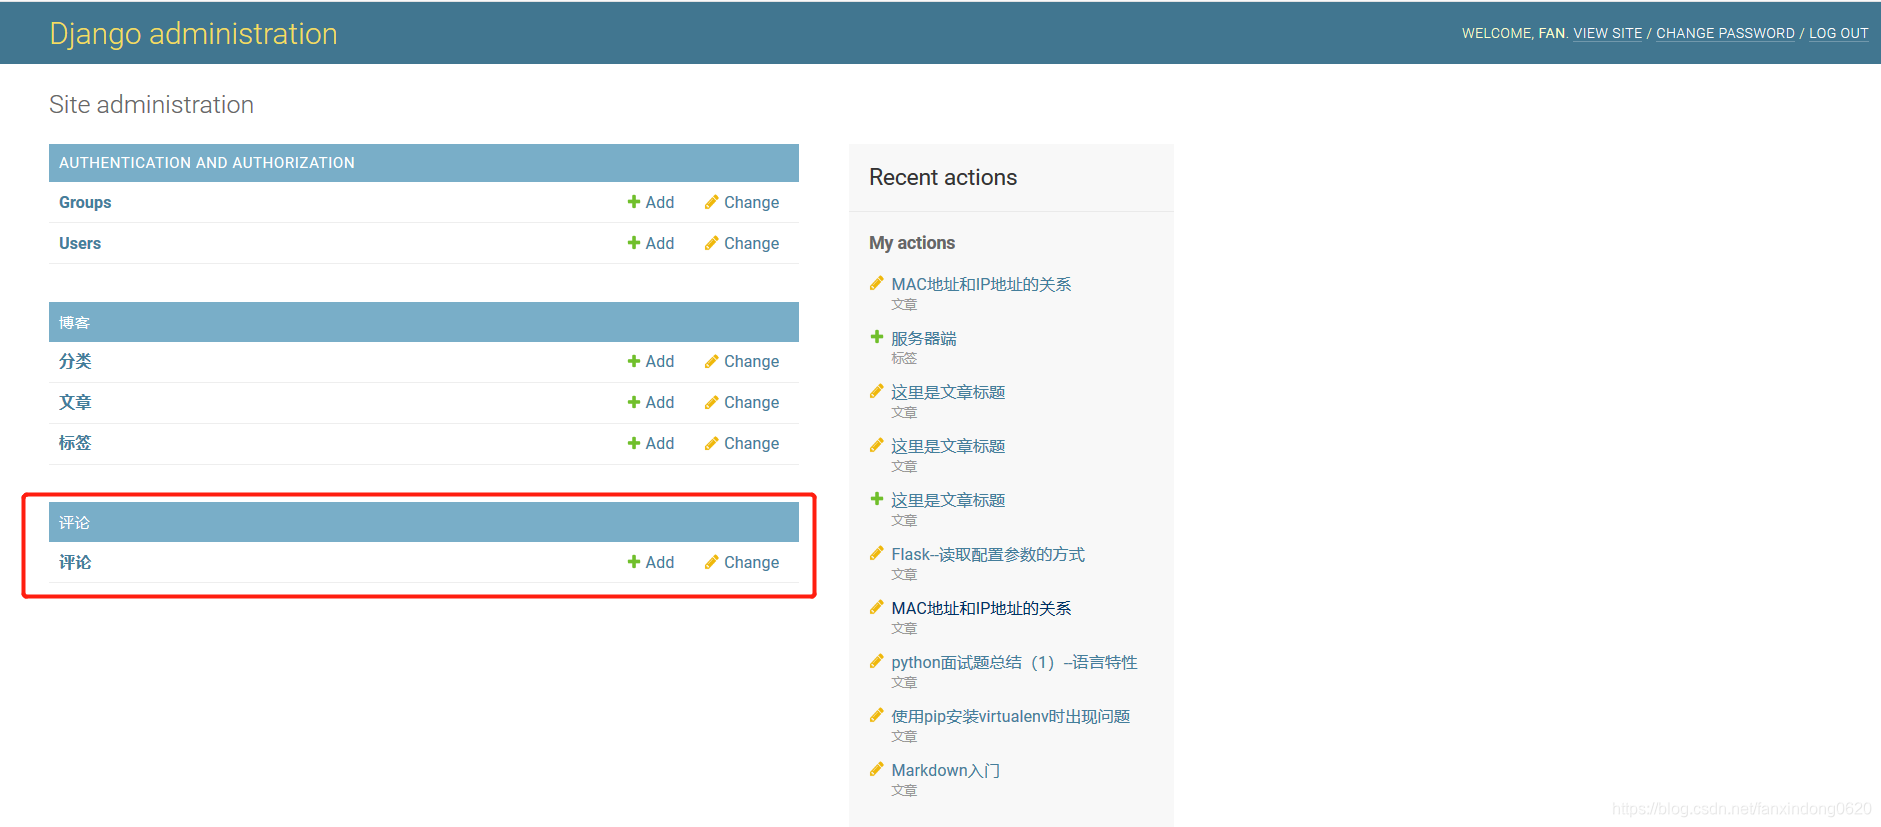Open the 博客 app section header

(74, 322)
